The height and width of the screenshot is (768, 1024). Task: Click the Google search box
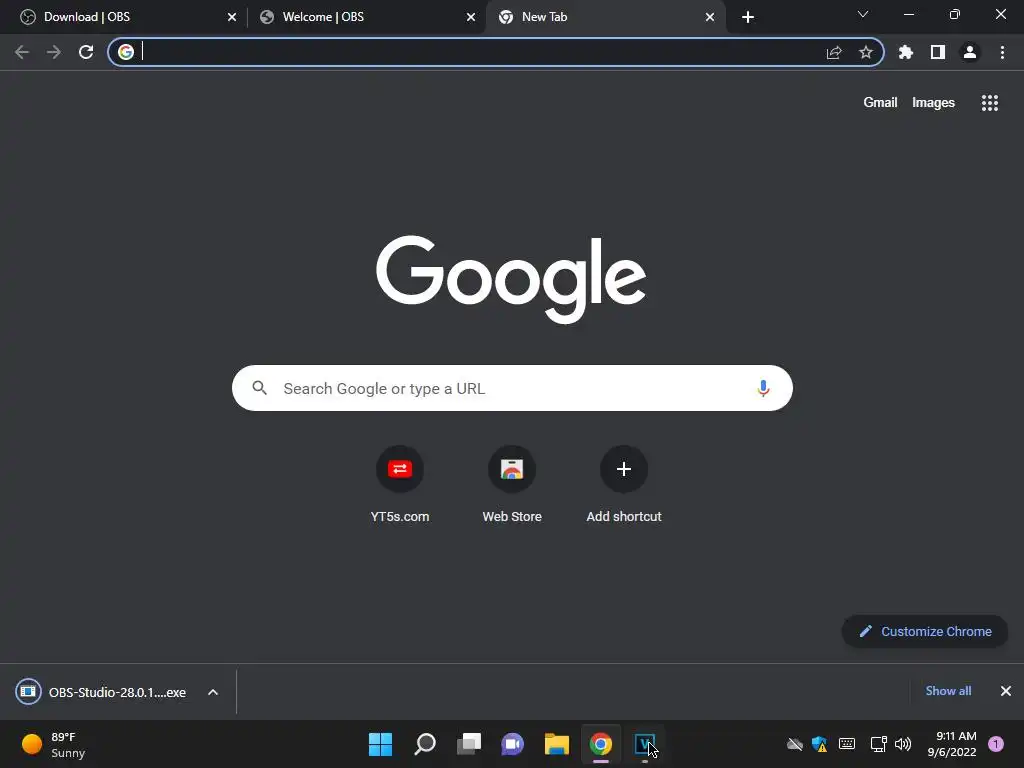click(512, 389)
